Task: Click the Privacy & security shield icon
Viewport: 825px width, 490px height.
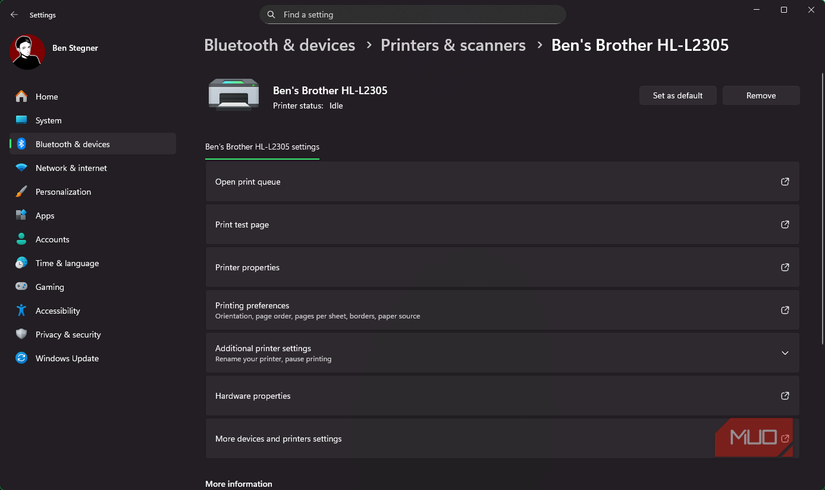Action: [x=21, y=335]
